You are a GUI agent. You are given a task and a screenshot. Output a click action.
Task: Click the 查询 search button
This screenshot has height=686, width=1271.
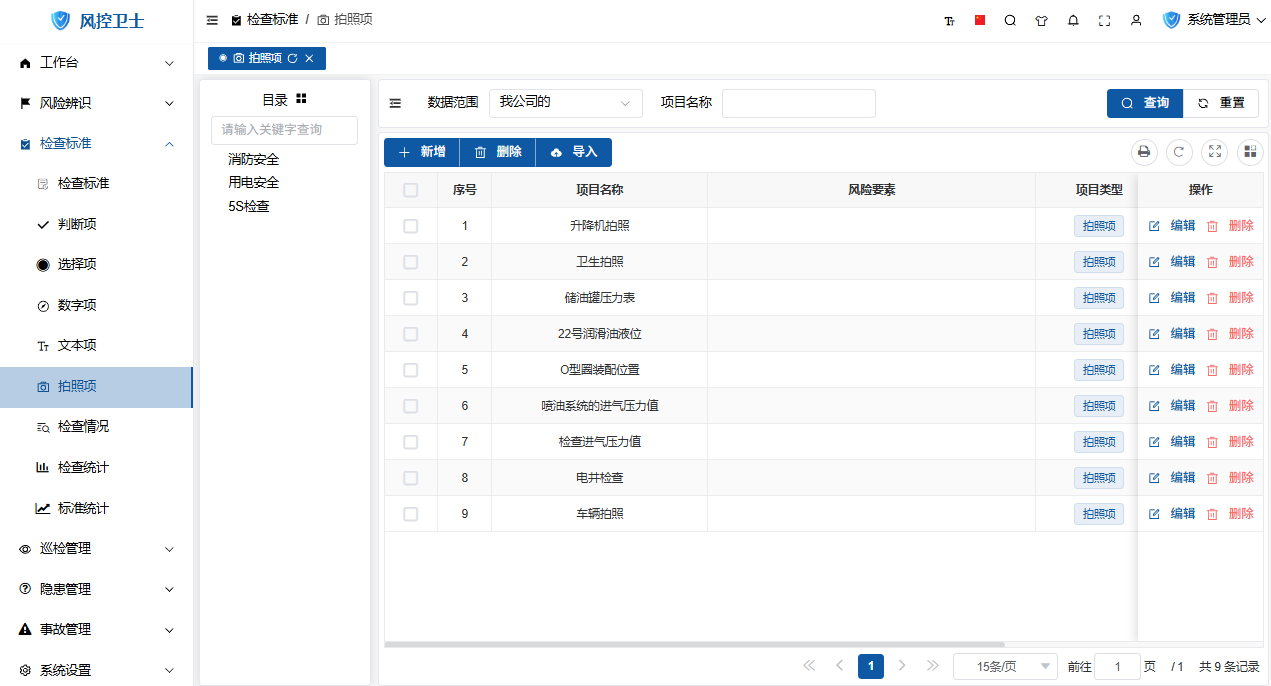pos(1144,103)
